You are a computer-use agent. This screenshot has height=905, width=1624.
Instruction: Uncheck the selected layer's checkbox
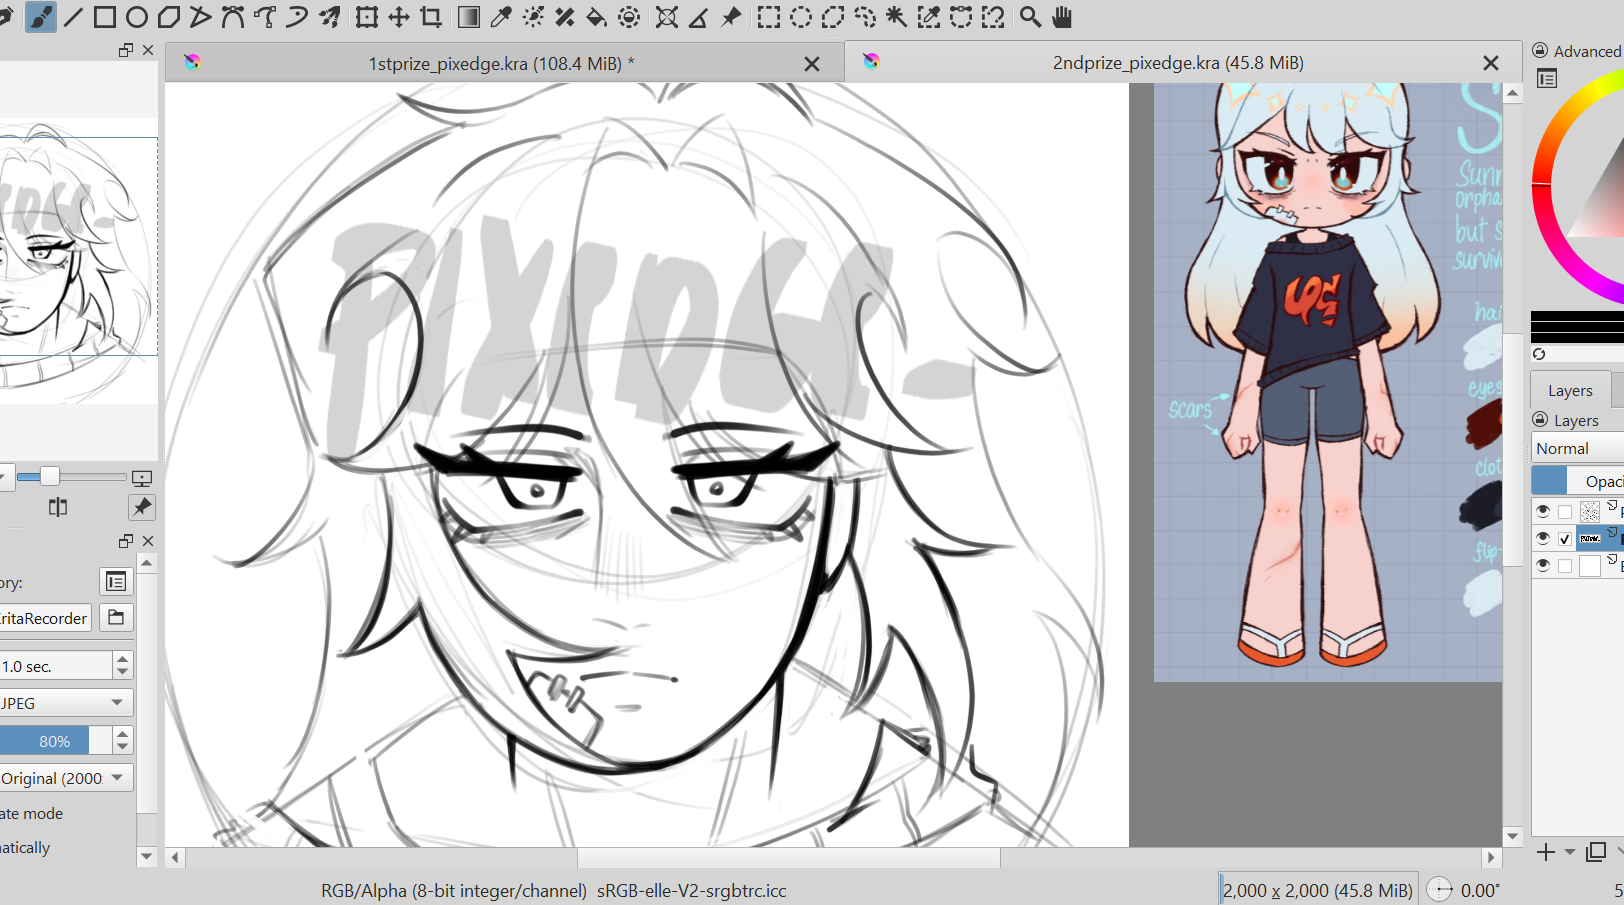(x=1565, y=539)
